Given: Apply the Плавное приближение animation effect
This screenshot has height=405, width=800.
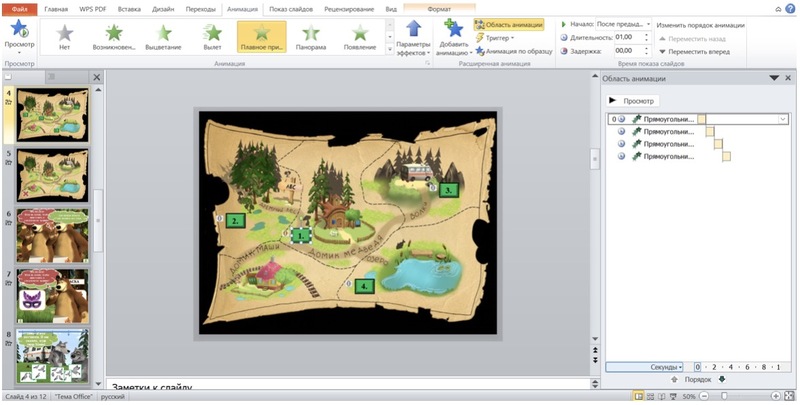Looking at the screenshot, I should [262, 37].
